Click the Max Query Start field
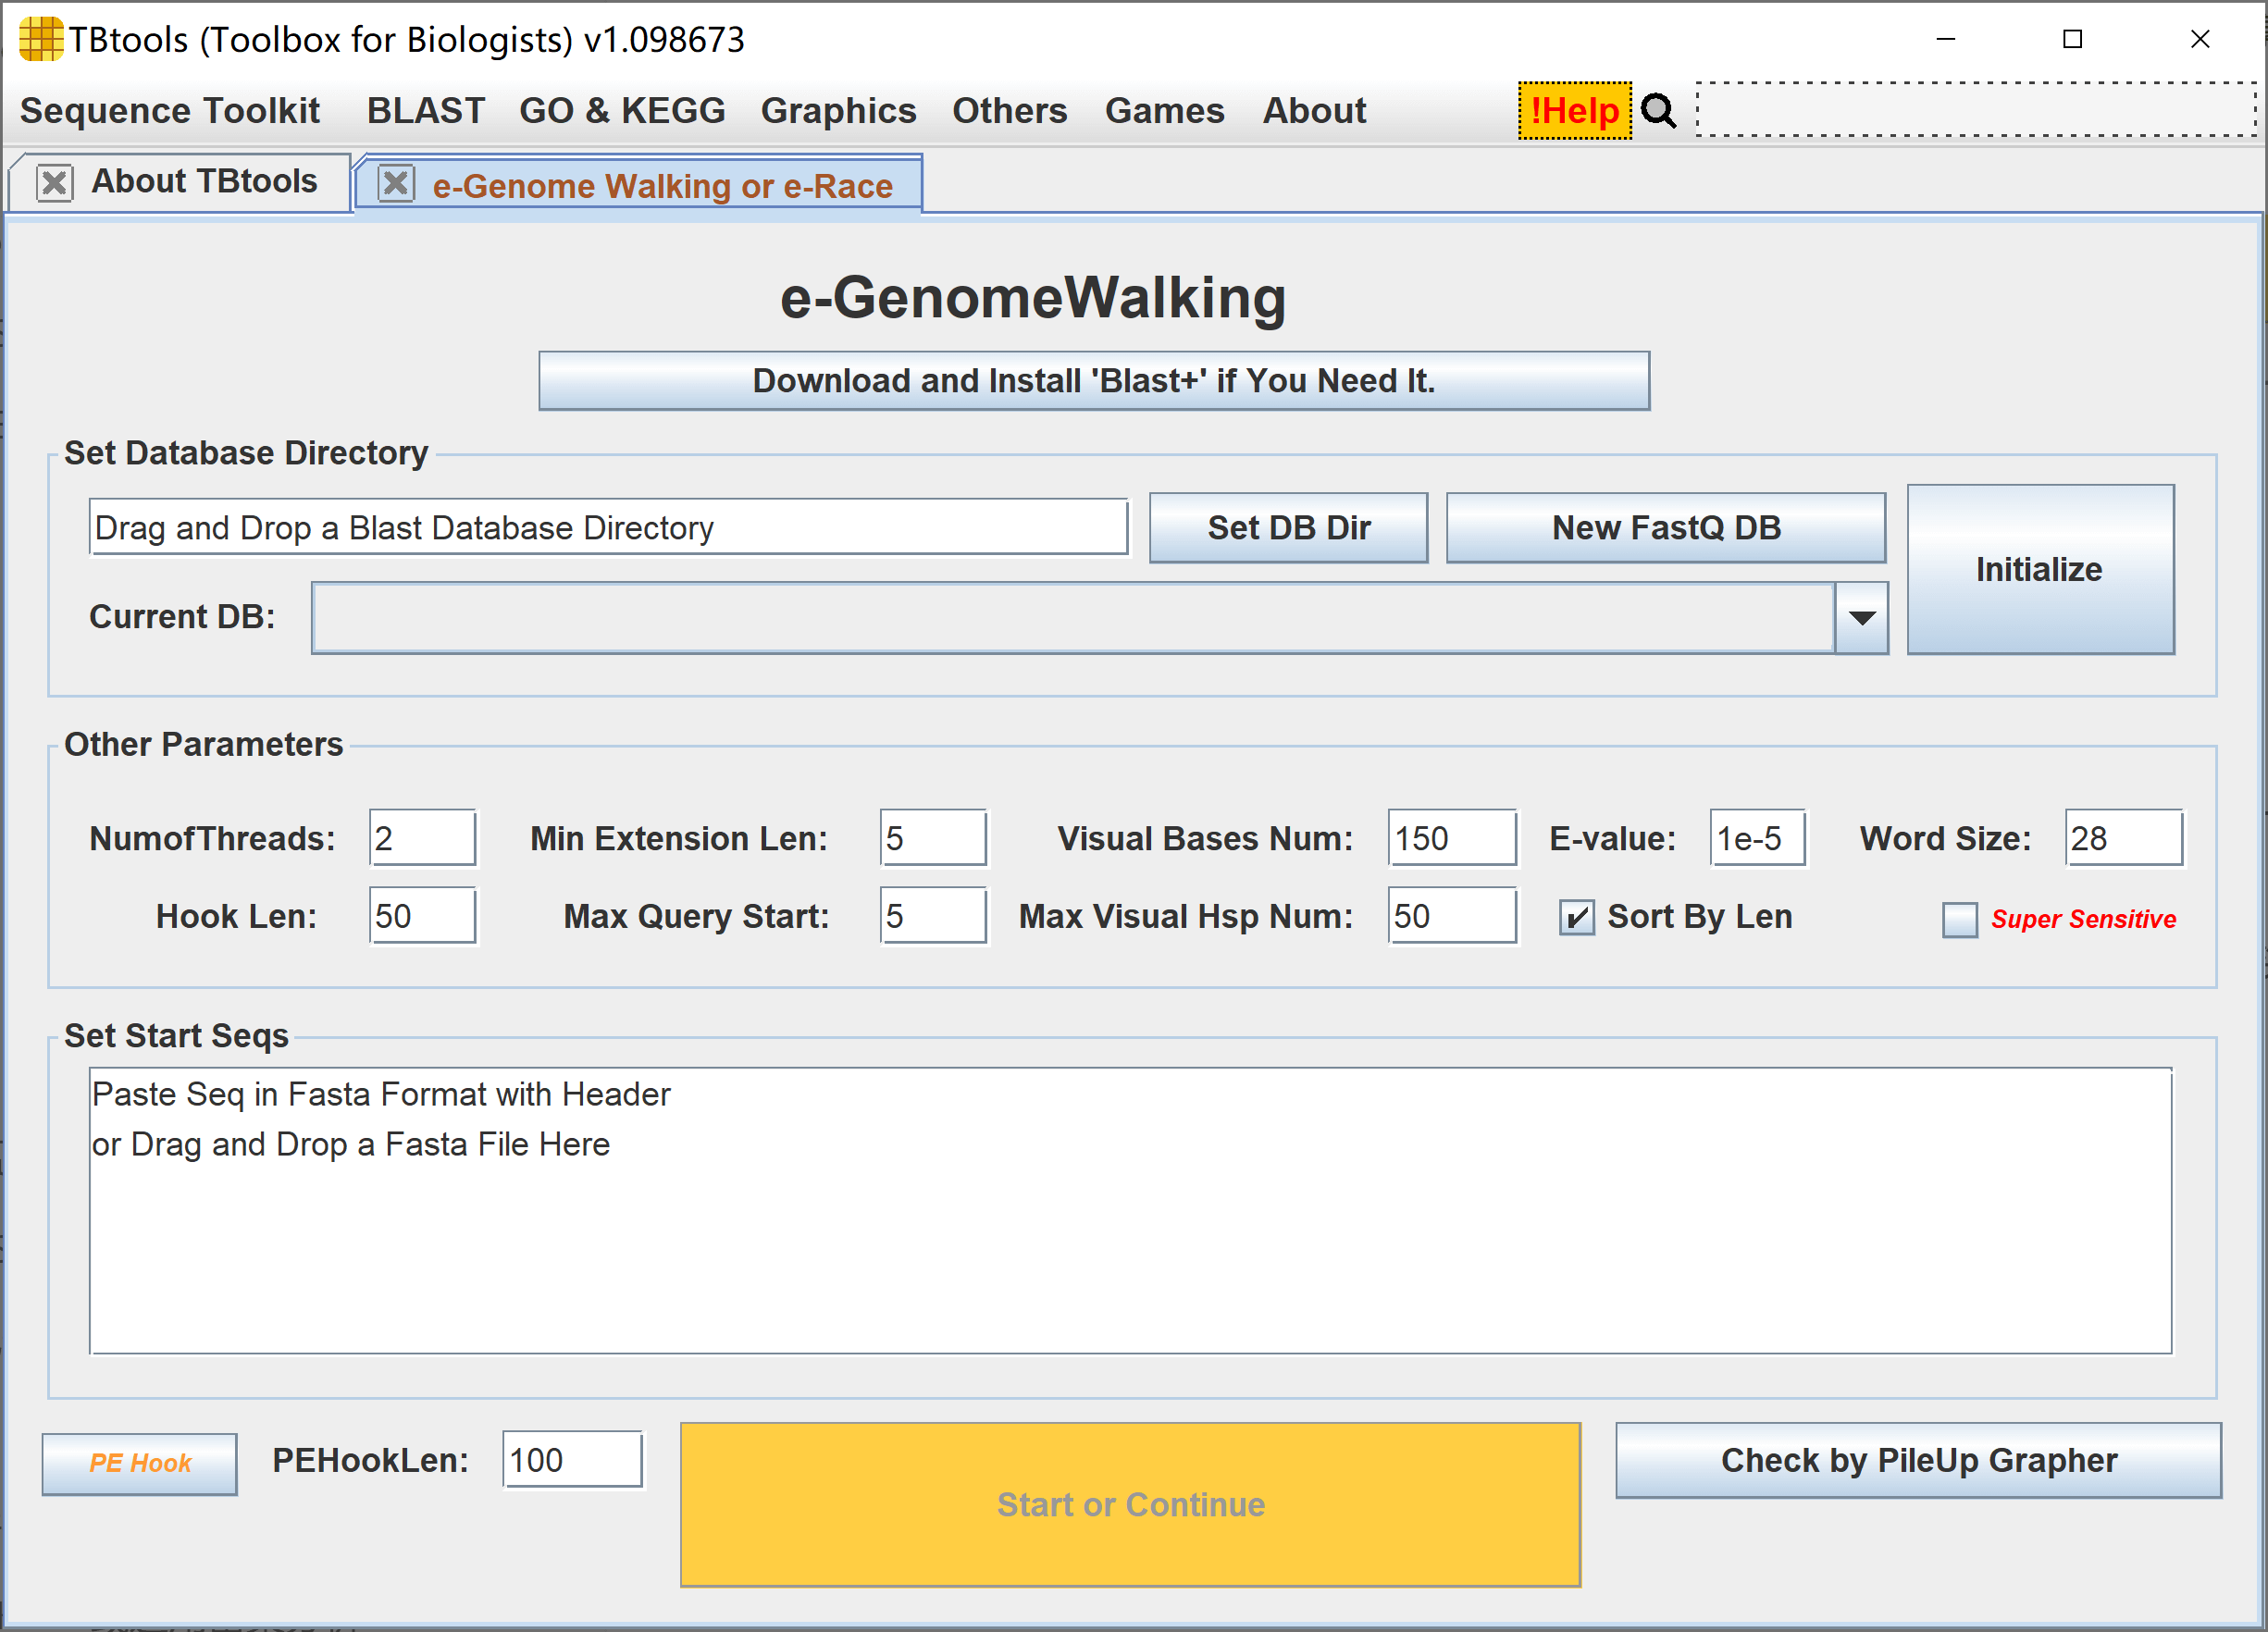The height and width of the screenshot is (1632, 2268). click(933, 916)
